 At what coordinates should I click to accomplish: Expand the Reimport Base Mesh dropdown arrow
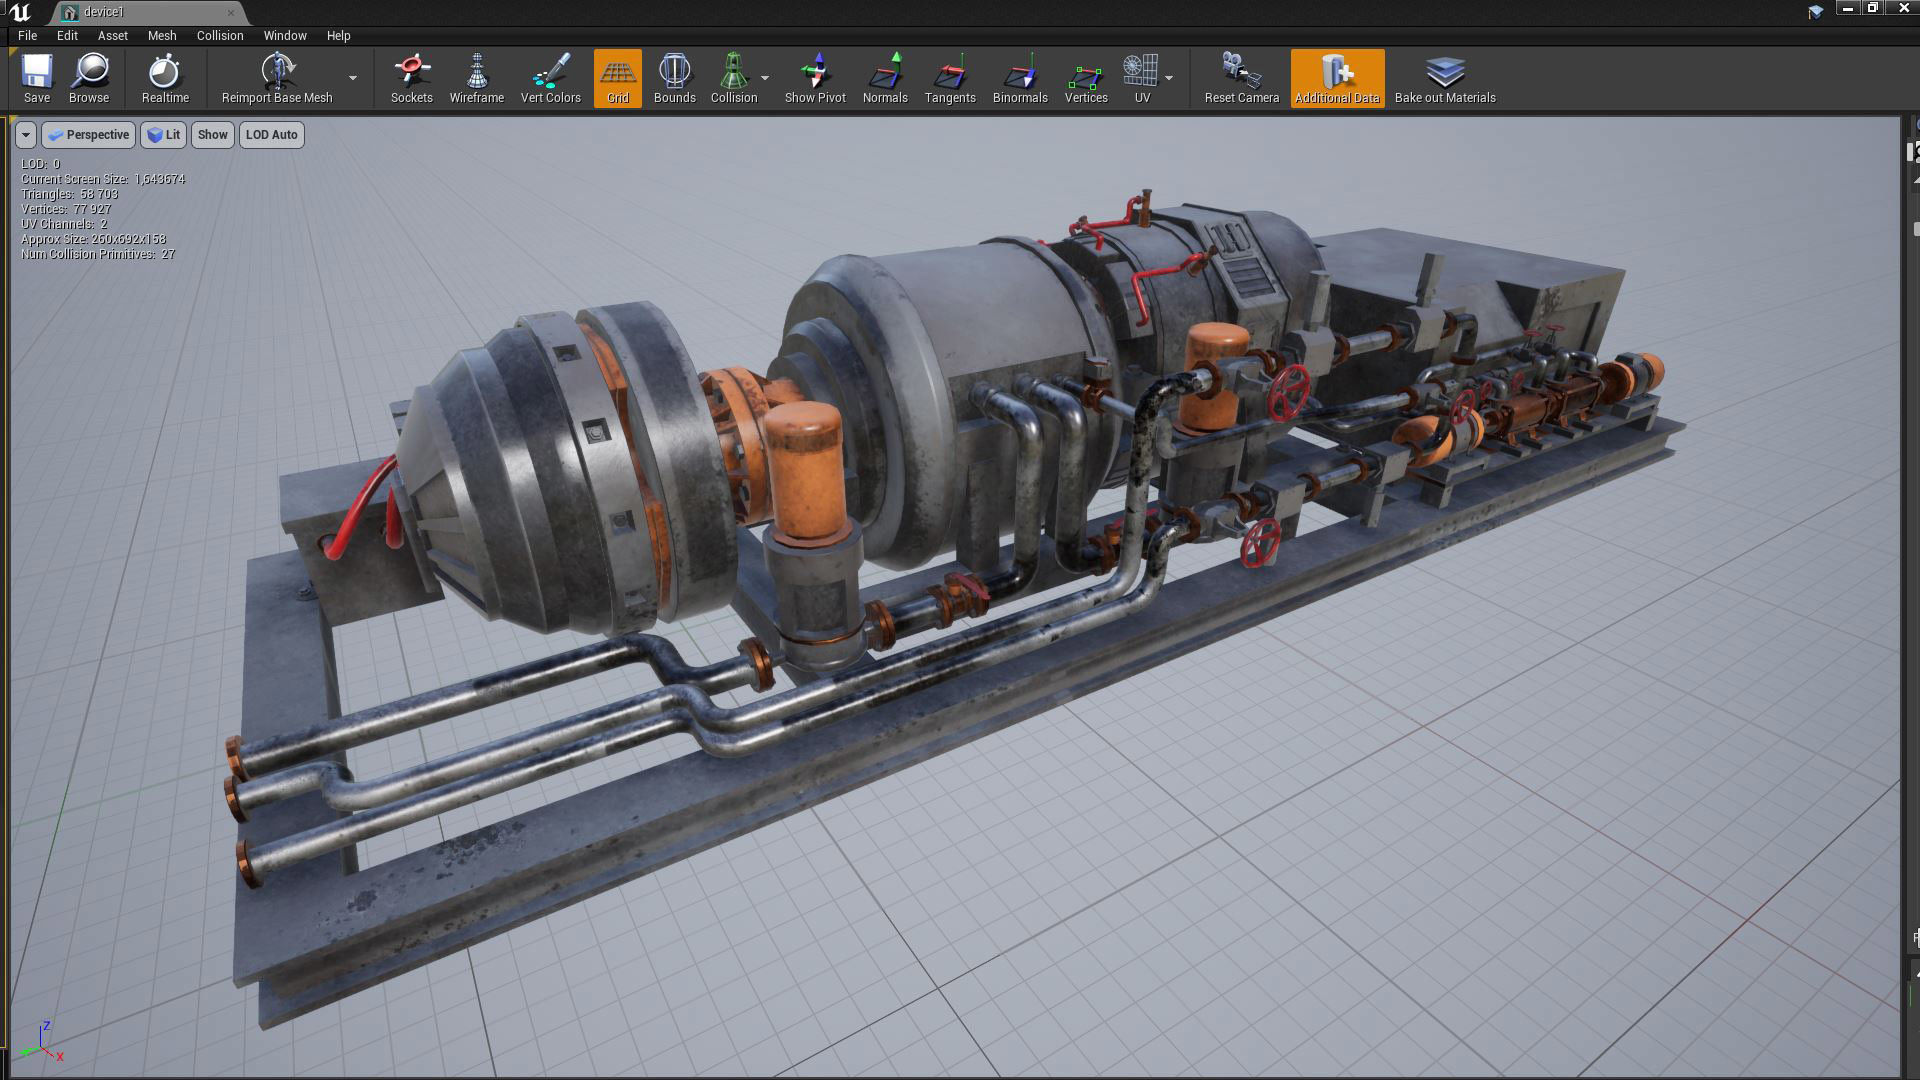pyautogui.click(x=353, y=78)
